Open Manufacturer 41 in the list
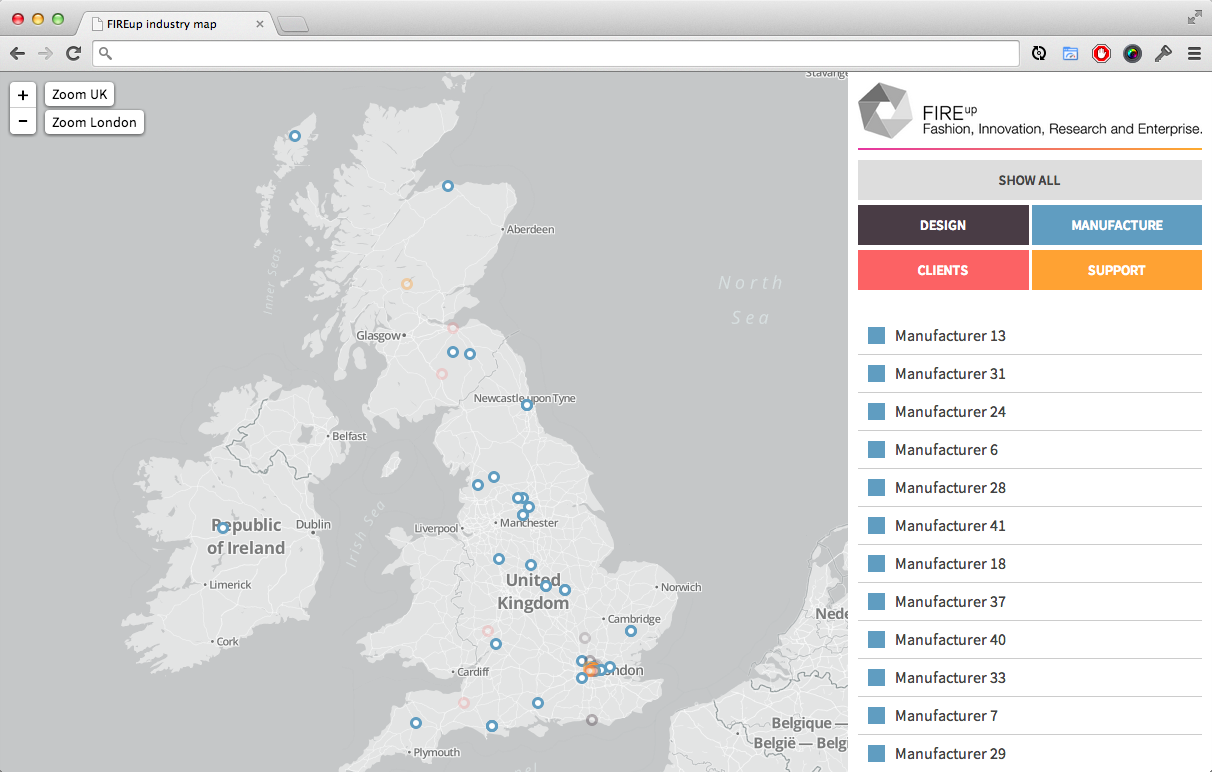 point(1030,526)
